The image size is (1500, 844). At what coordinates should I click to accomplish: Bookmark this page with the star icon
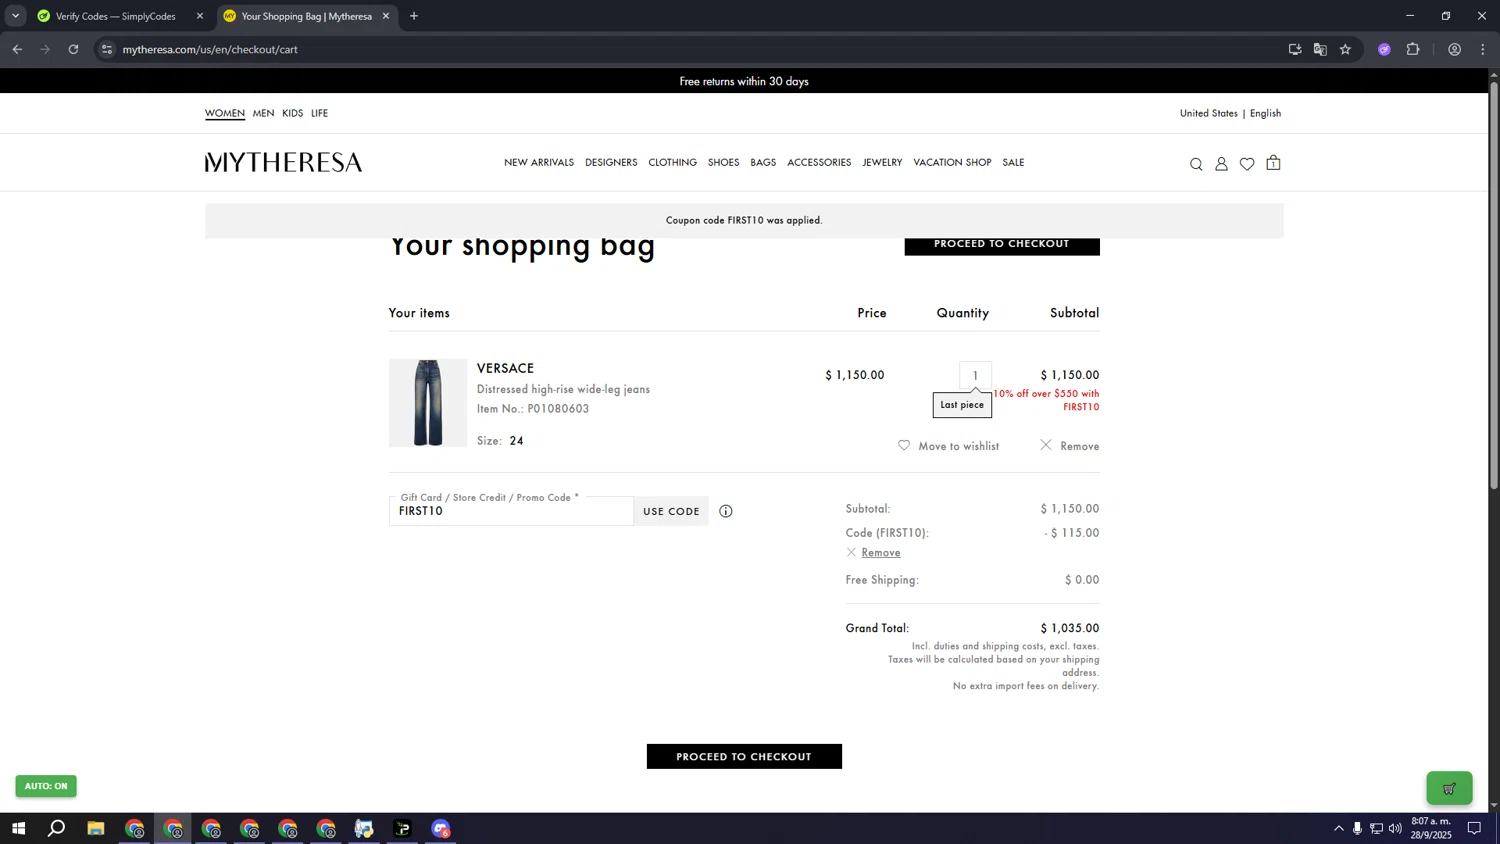(1345, 49)
